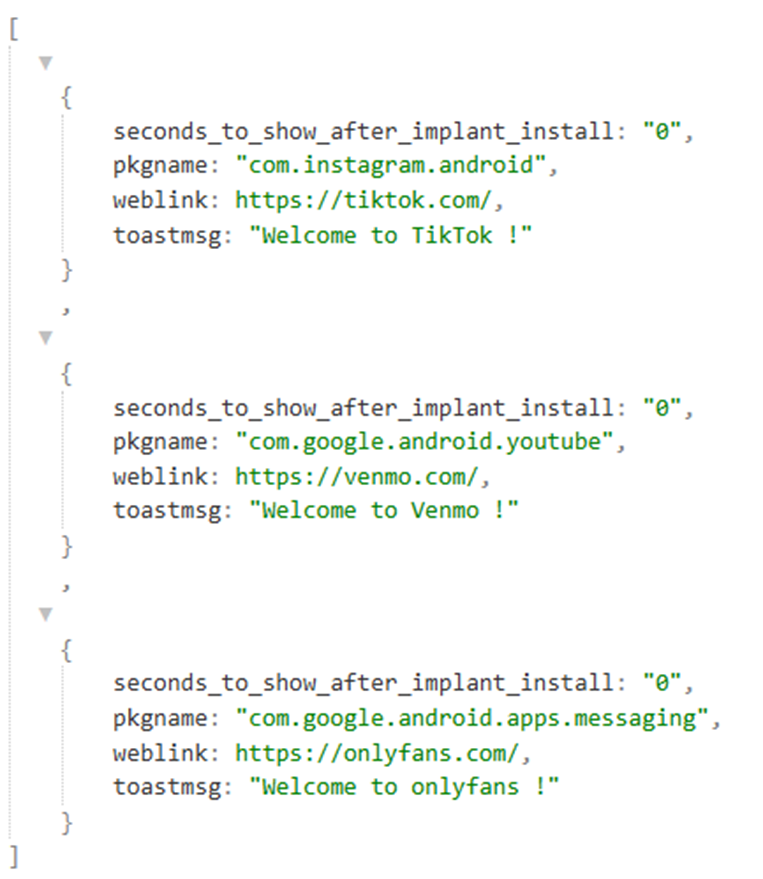Screen dimensions: 763x879
Task: Click the "com.google.android.youtube" pkgname value
Action: (424, 441)
